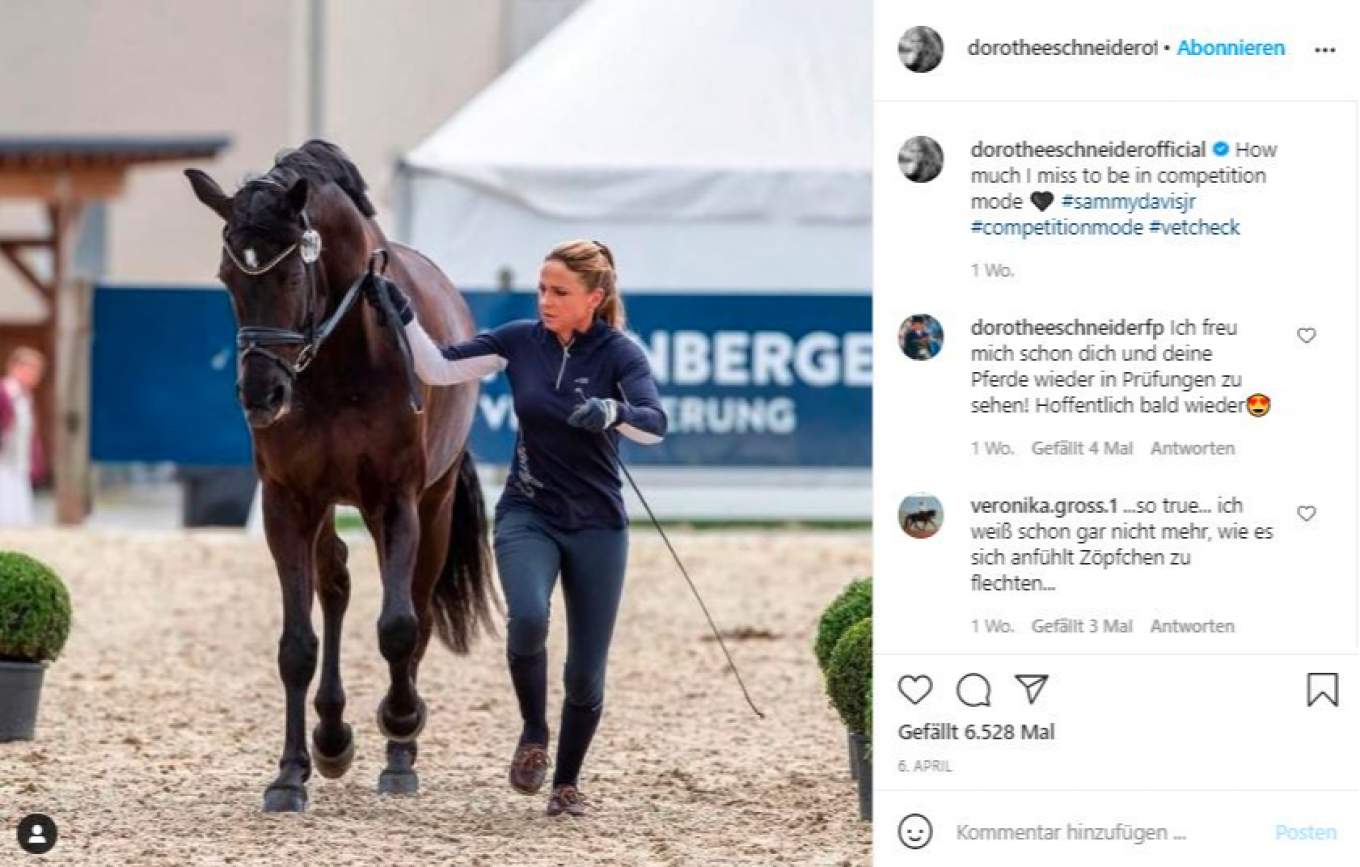The height and width of the screenshot is (867, 1360).
Task: Click the Kommentar hinzufügen input field
Action: (1100, 832)
